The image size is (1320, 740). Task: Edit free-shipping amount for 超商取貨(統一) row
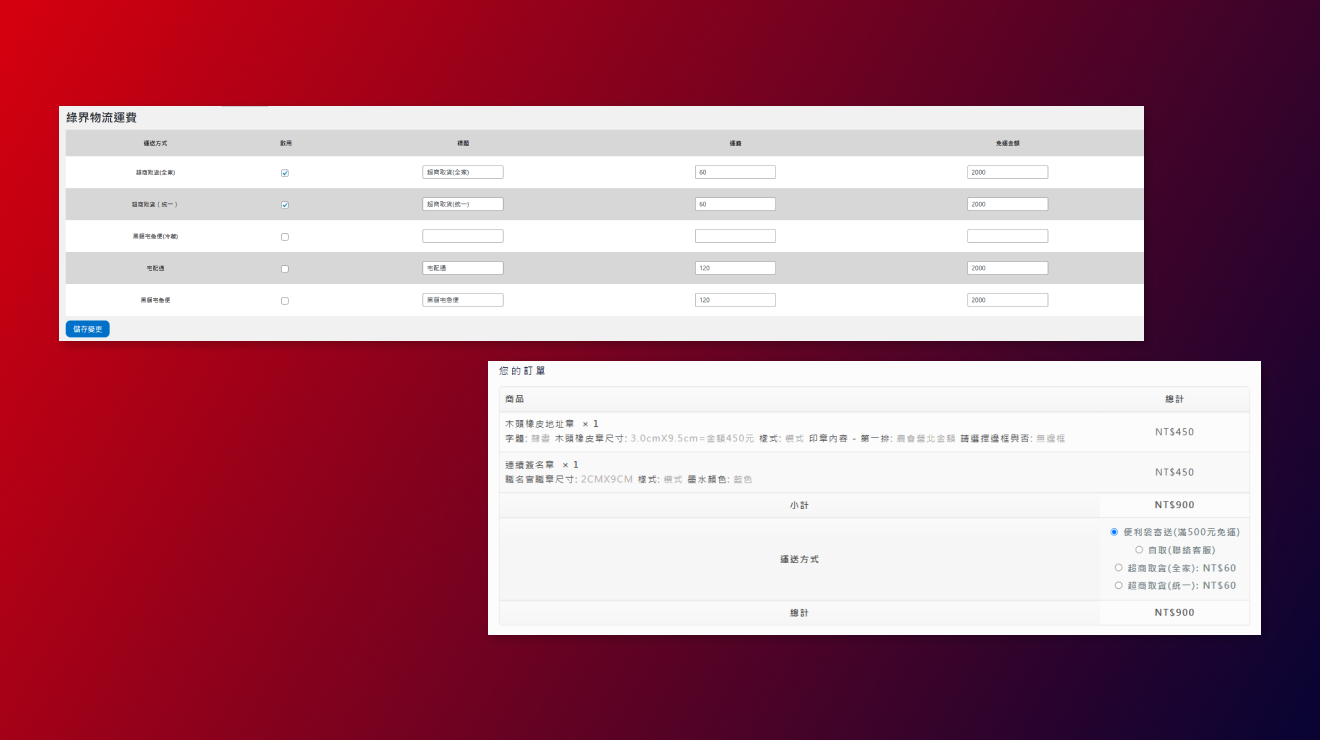pyautogui.click(x=1008, y=204)
